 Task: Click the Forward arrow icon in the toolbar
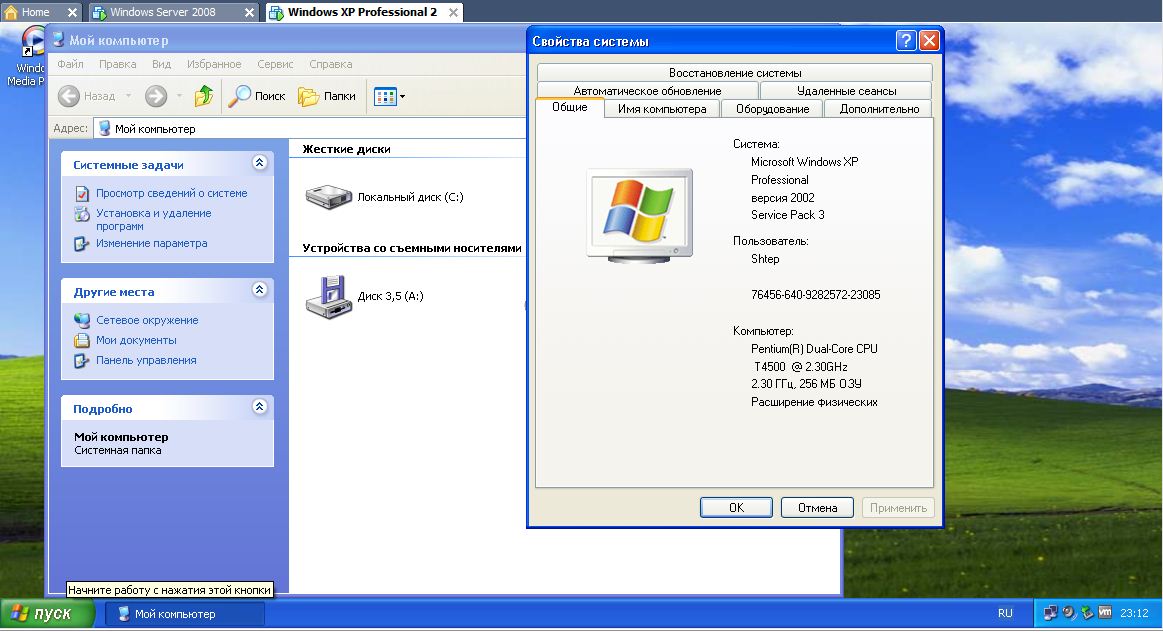point(156,96)
